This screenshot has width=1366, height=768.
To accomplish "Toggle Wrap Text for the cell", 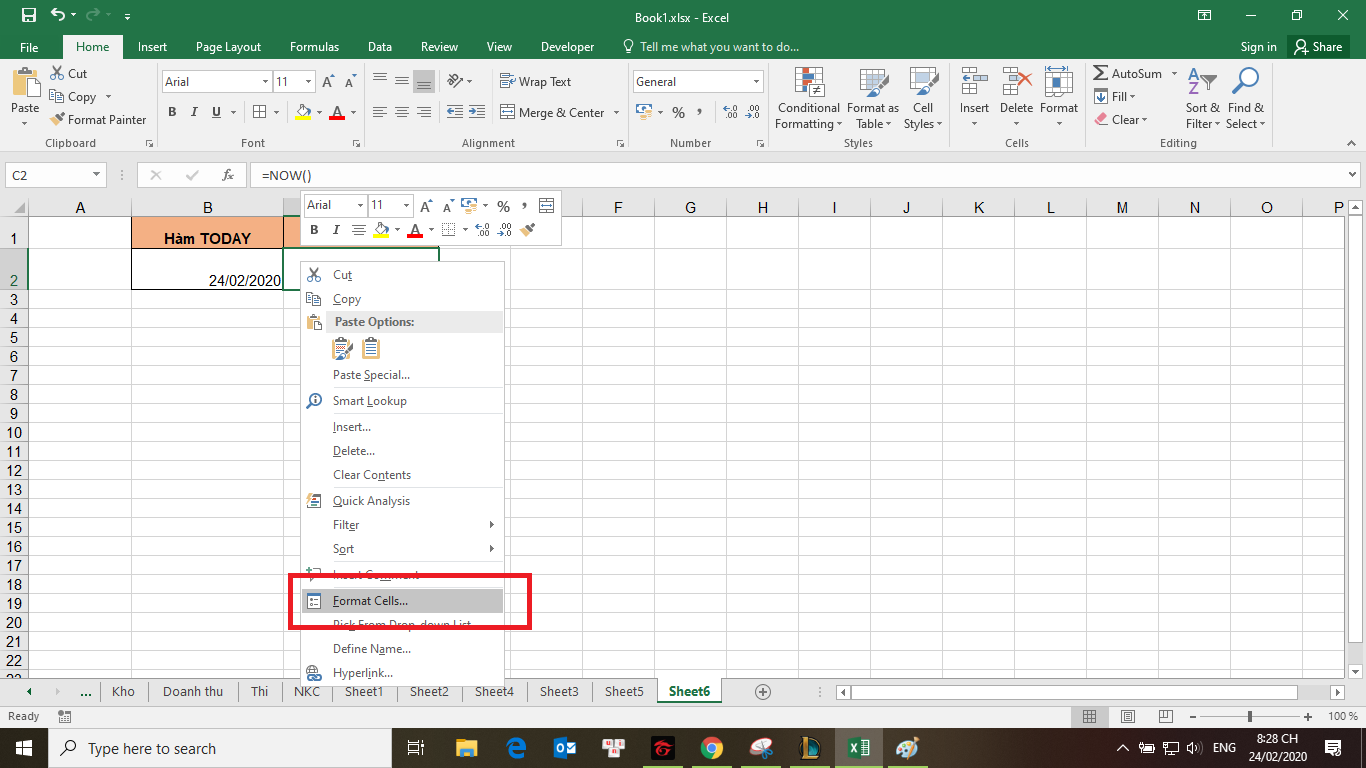I will tap(535, 82).
